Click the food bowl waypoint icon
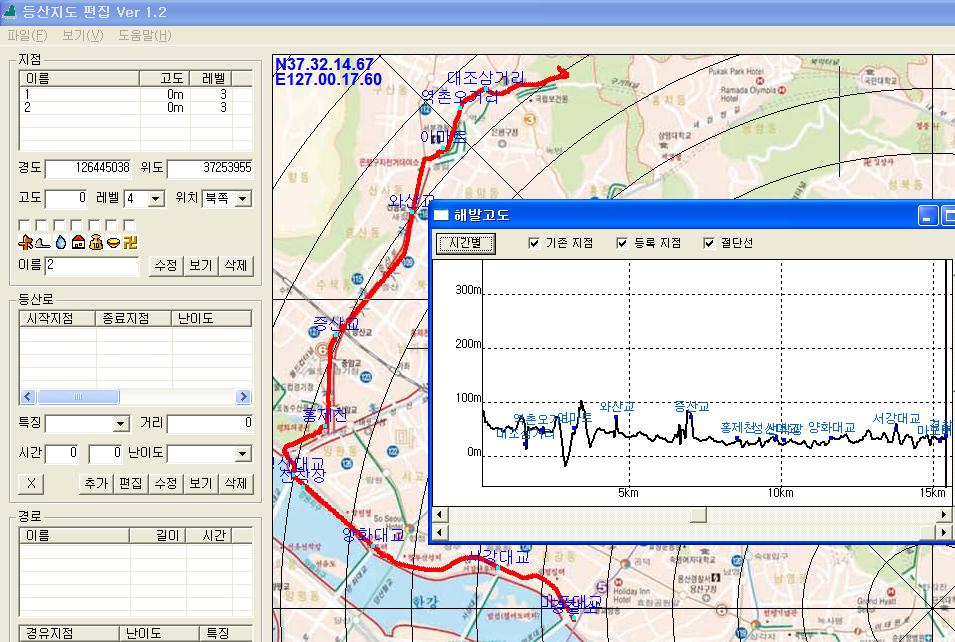This screenshot has width=955, height=642. 113,243
